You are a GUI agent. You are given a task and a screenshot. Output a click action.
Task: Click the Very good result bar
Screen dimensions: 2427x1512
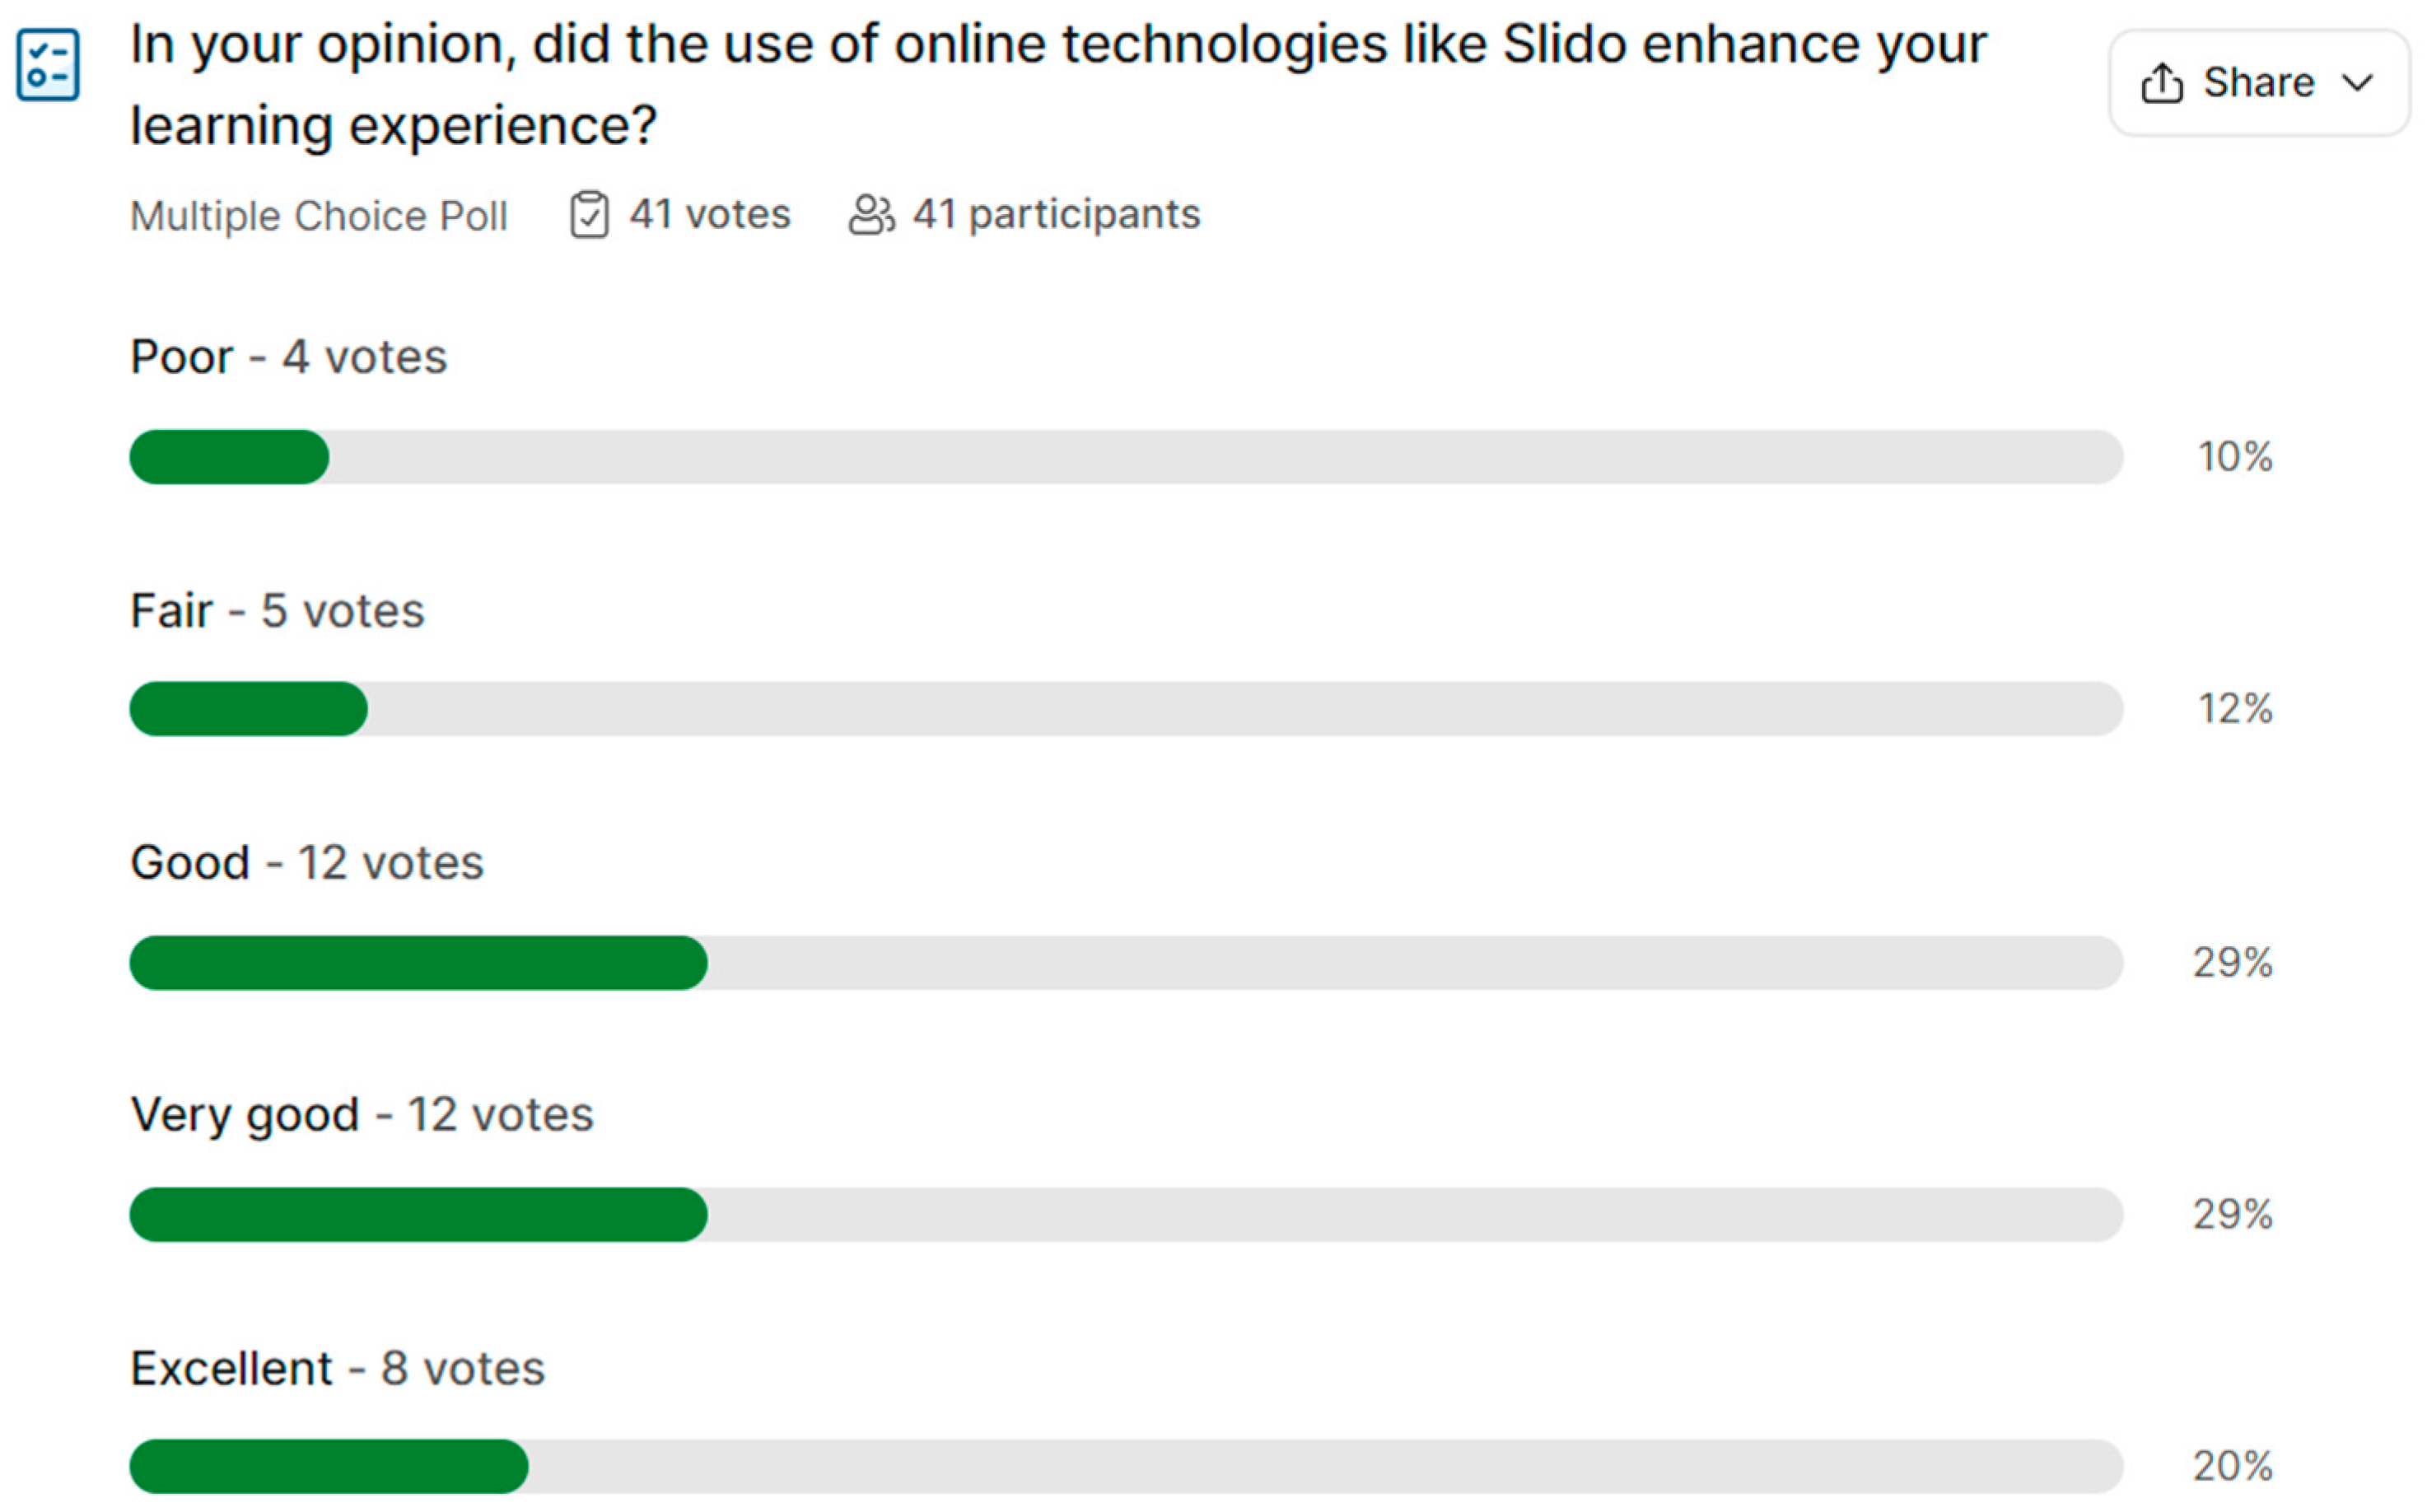[1125, 1214]
